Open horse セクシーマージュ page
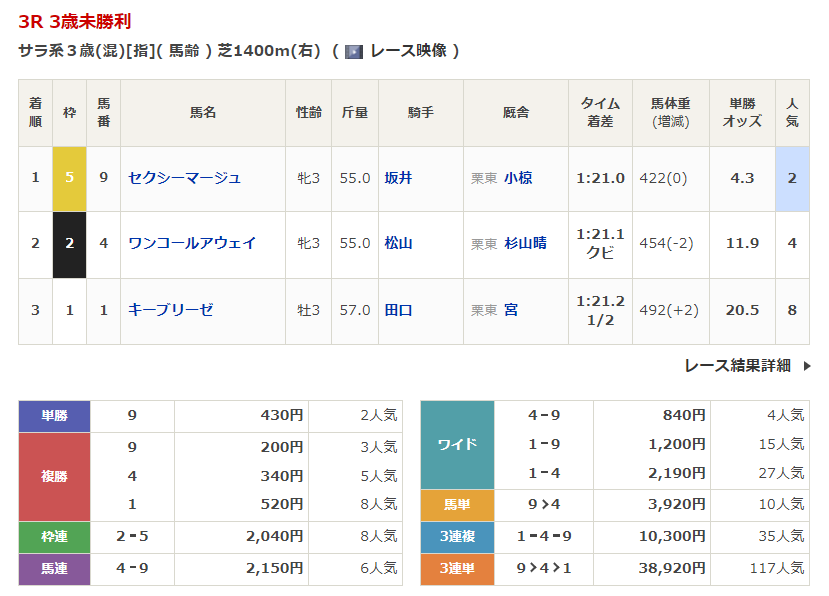Screen dimensions: 829x596 pyautogui.click(x=185, y=178)
